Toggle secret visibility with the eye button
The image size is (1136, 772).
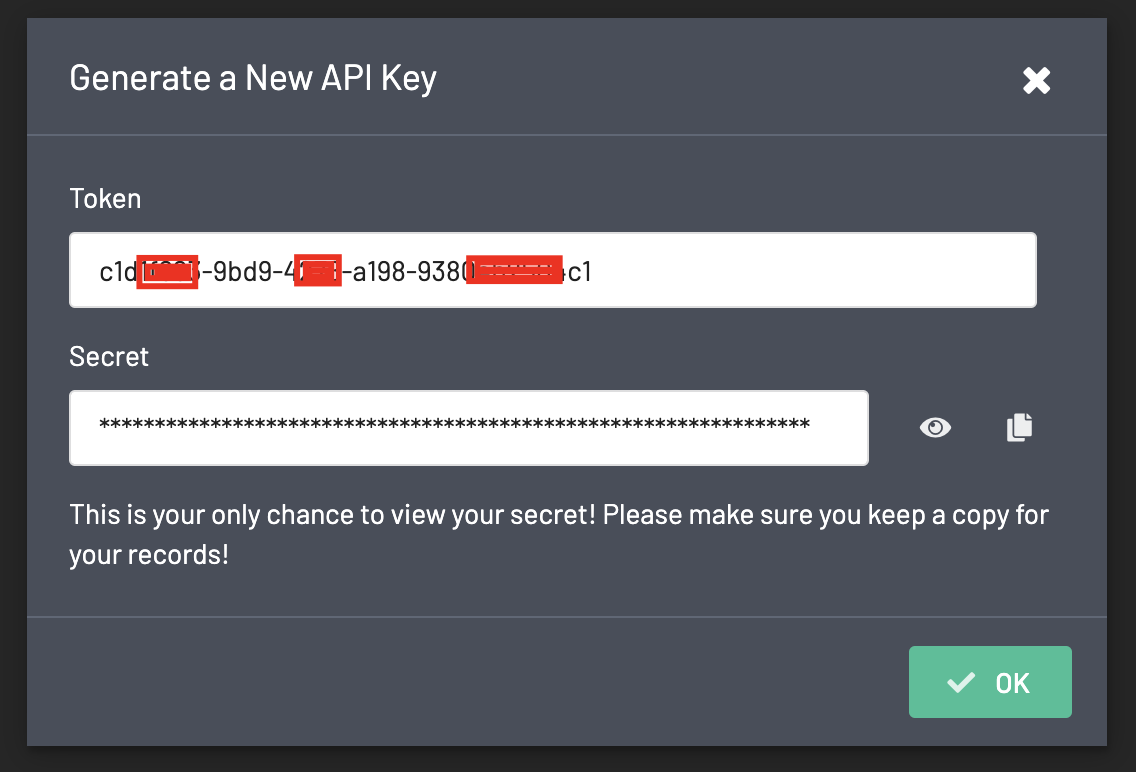point(935,427)
